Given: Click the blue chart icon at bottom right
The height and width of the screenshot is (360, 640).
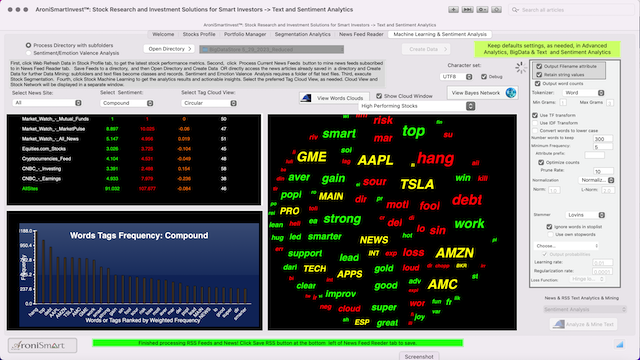Looking at the screenshot, I should click(x=620, y=344).
